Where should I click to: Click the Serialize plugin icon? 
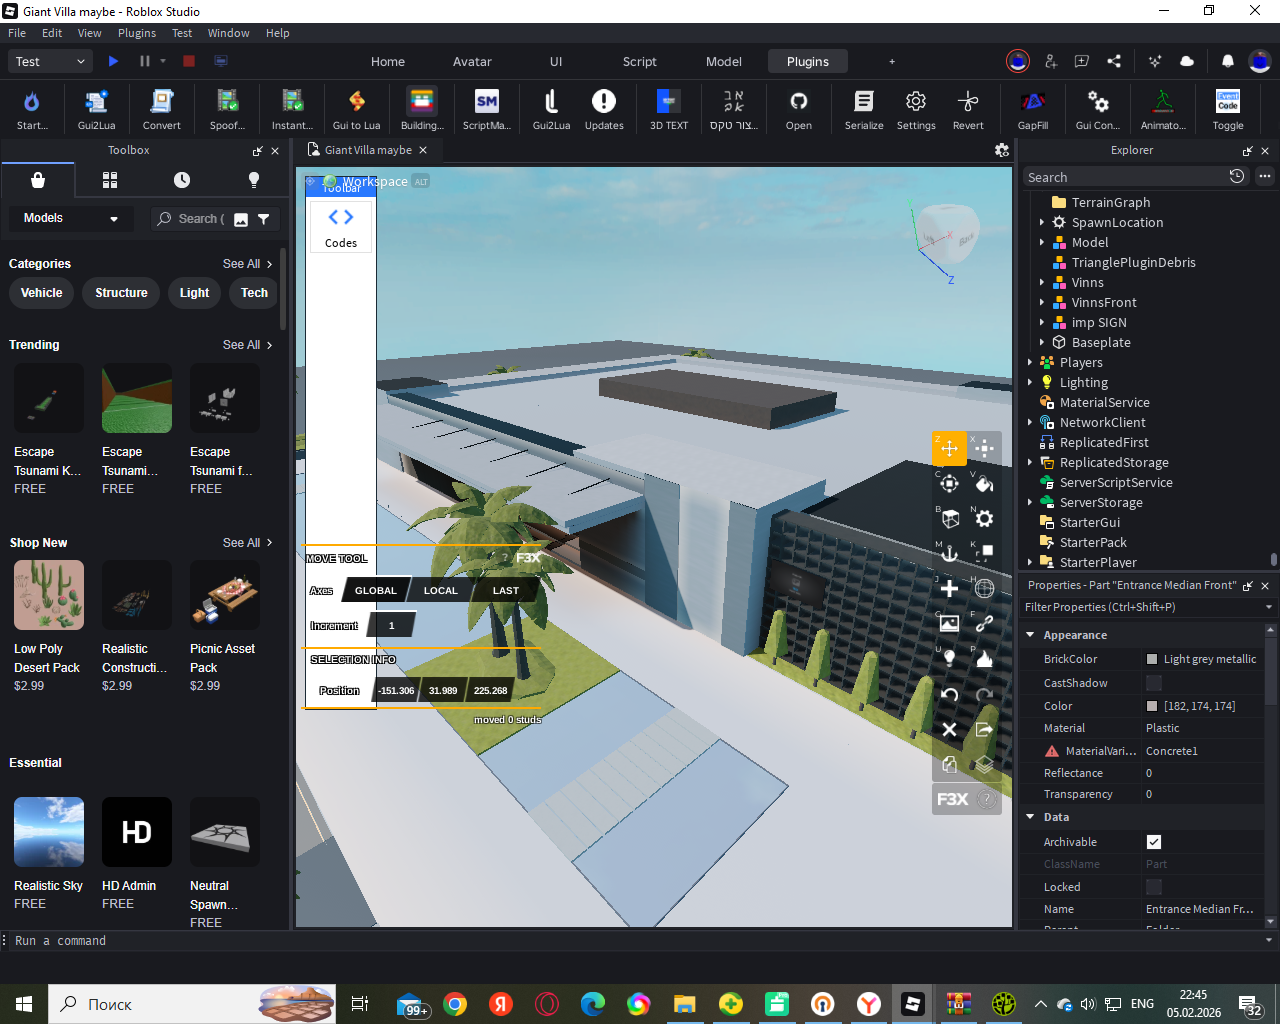(864, 110)
